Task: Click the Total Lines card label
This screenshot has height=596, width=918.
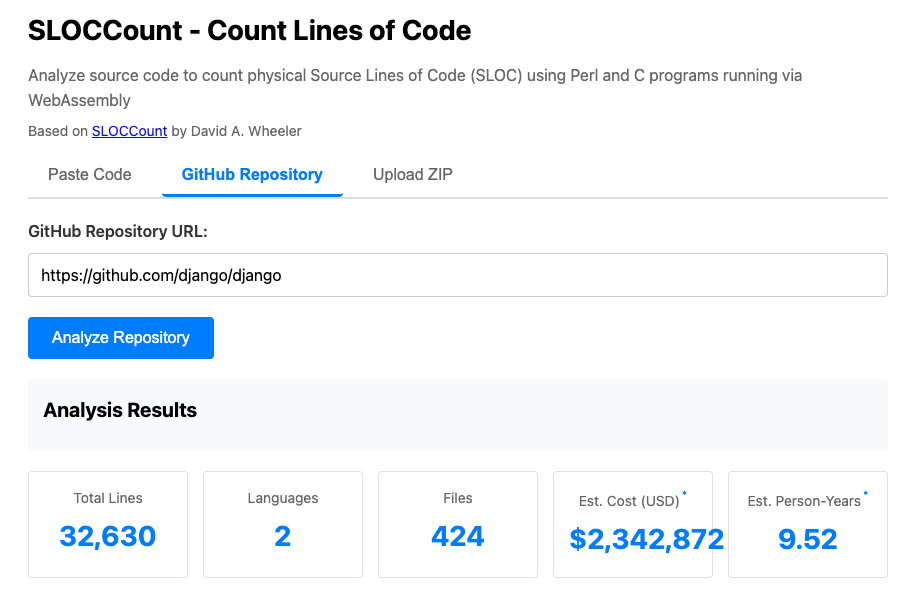Action: 108,498
